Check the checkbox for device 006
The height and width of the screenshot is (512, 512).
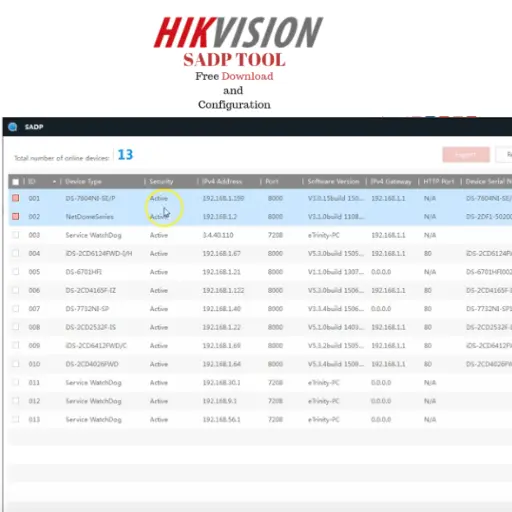coord(15,290)
